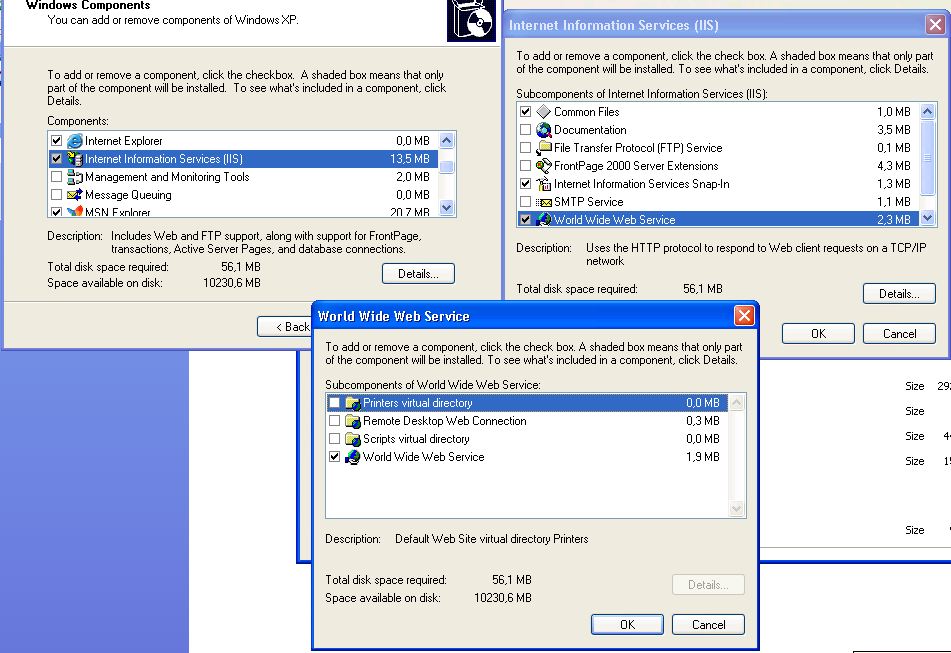Toggle the Internet Explorer checkbox
This screenshot has height=653, width=951.
(x=56, y=141)
